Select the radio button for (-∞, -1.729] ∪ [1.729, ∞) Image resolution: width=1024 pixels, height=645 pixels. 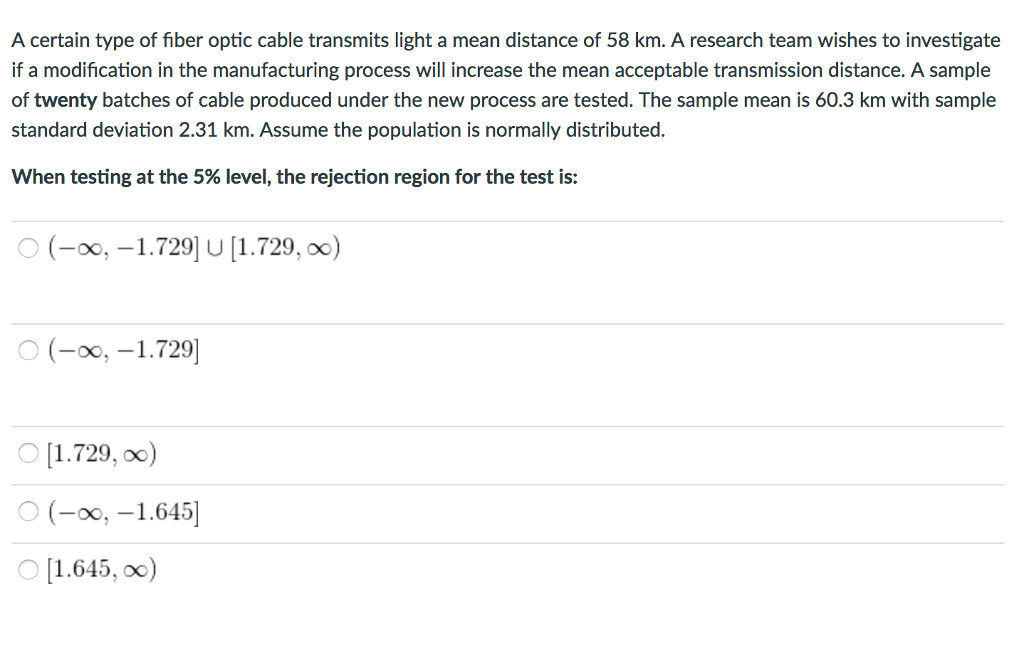coord(28,246)
